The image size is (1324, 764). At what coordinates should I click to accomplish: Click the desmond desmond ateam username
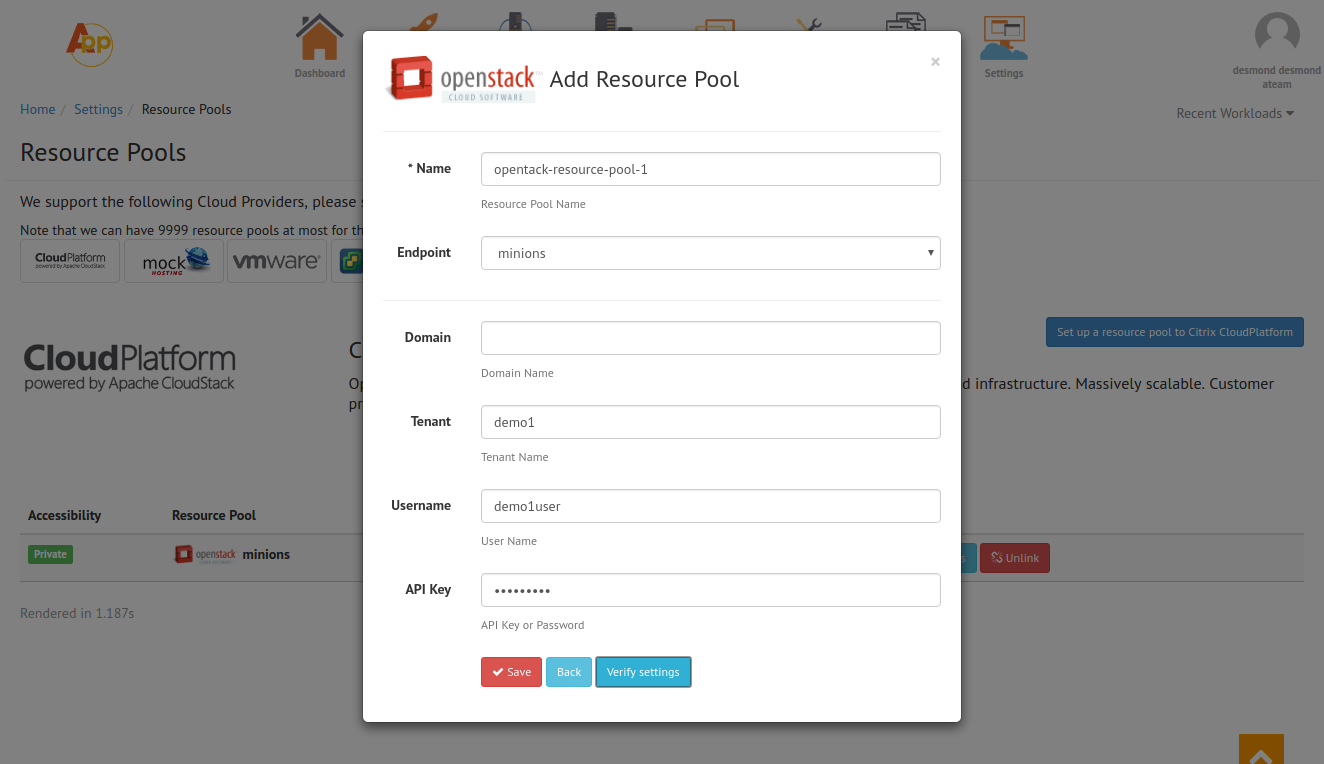pyautogui.click(x=1277, y=78)
